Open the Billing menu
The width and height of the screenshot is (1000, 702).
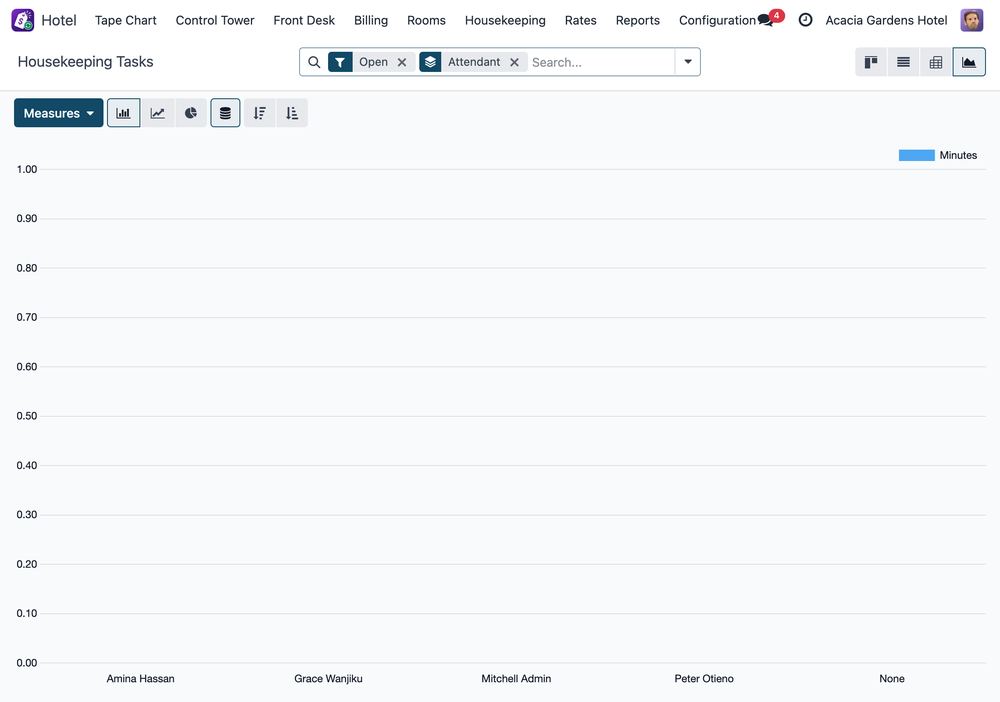371,20
